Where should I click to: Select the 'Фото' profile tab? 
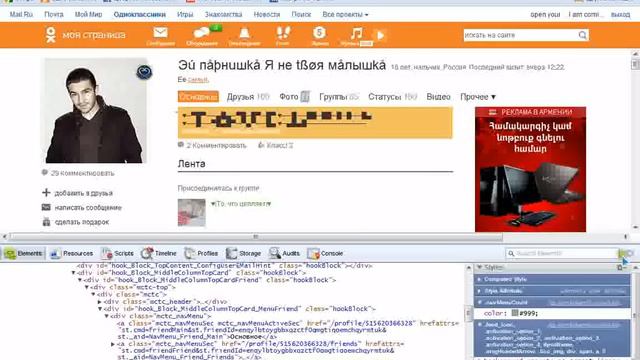pyautogui.click(x=289, y=97)
